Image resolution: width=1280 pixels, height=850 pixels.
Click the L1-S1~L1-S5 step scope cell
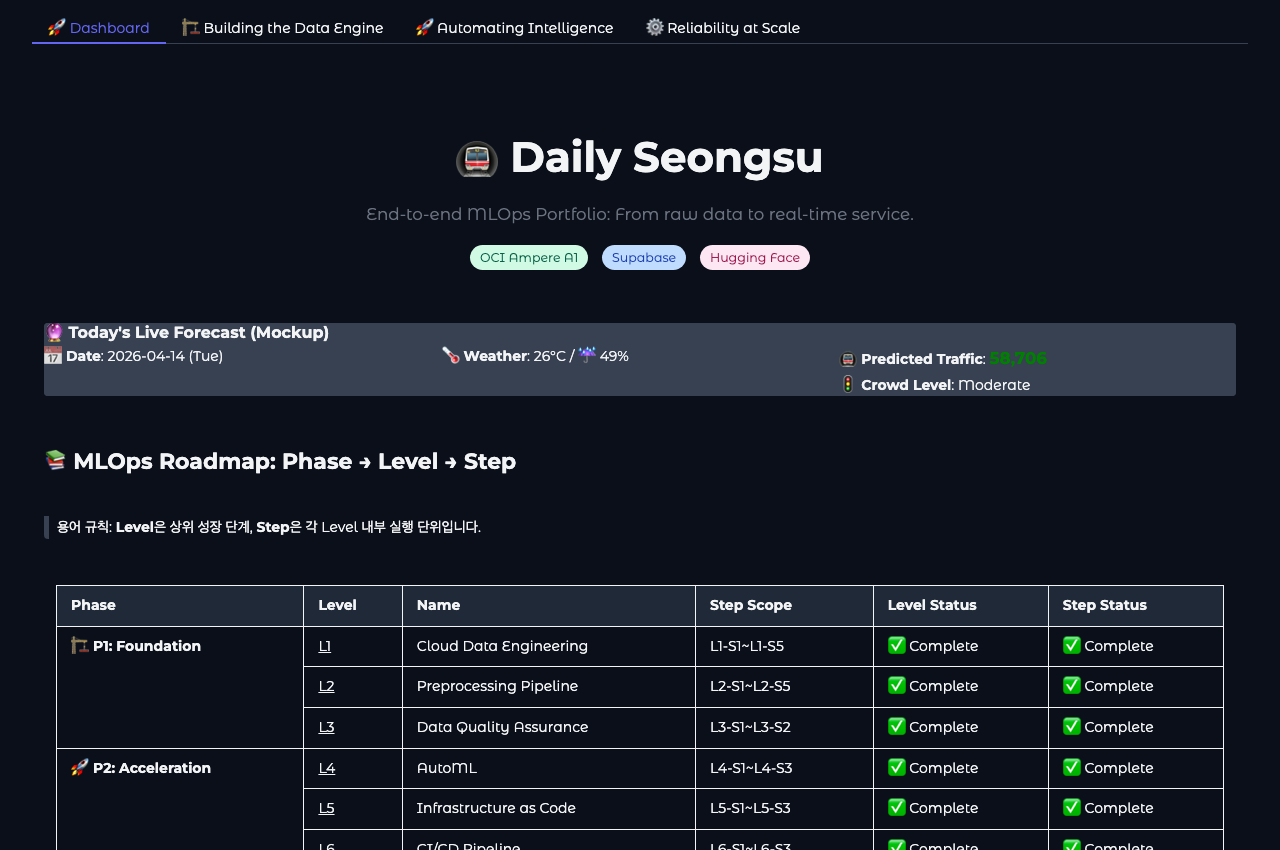785,647
